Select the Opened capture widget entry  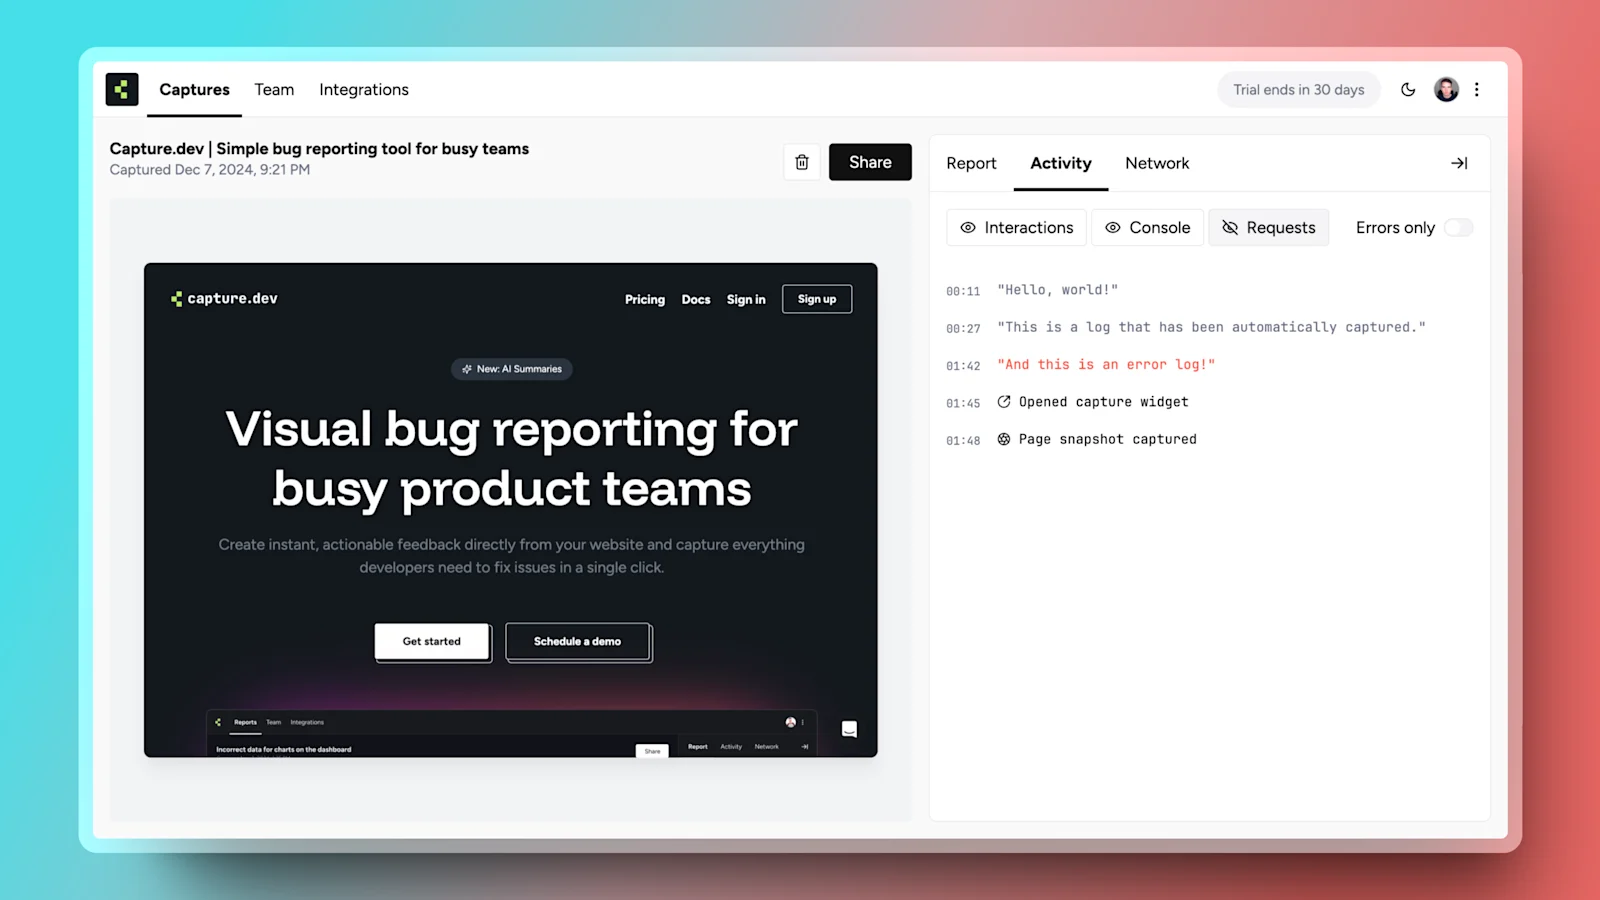pos(1093,402)
